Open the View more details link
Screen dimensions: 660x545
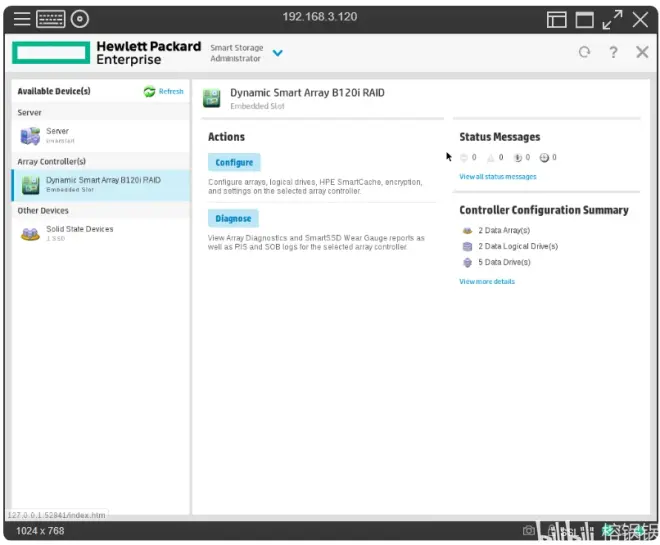point(487,282)
